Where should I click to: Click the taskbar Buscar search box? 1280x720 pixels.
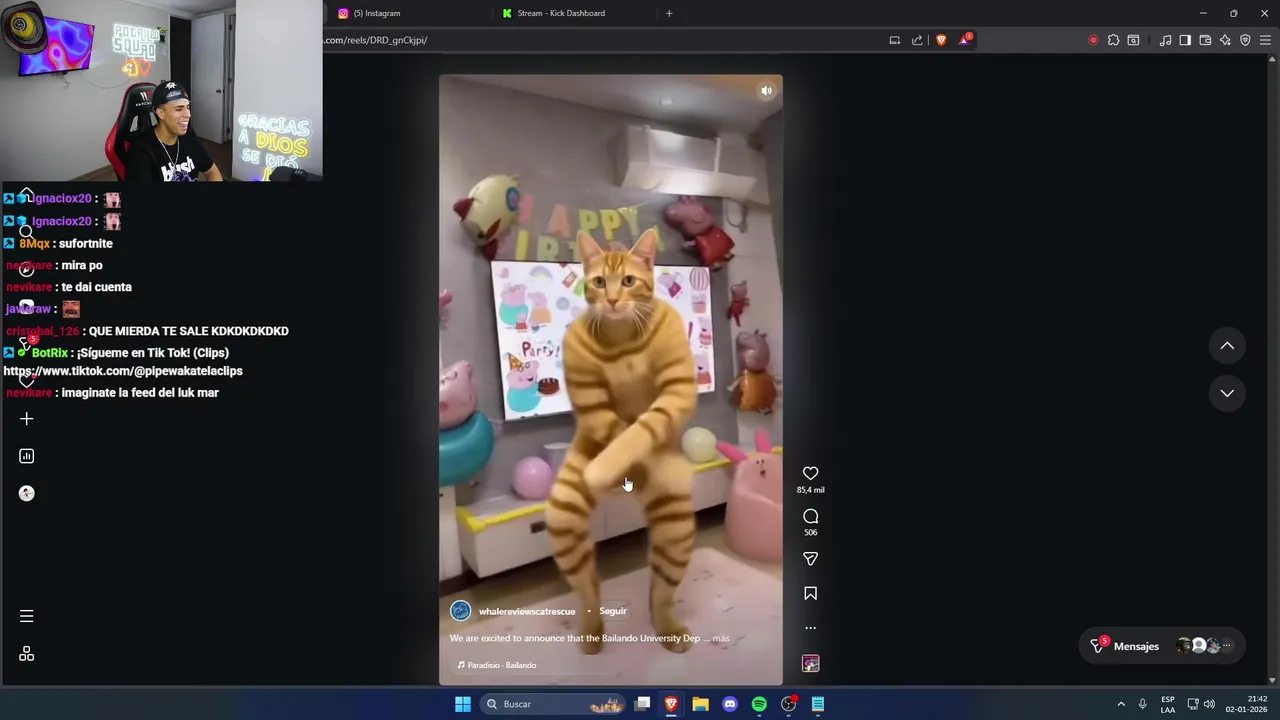[x=553, y=704]
